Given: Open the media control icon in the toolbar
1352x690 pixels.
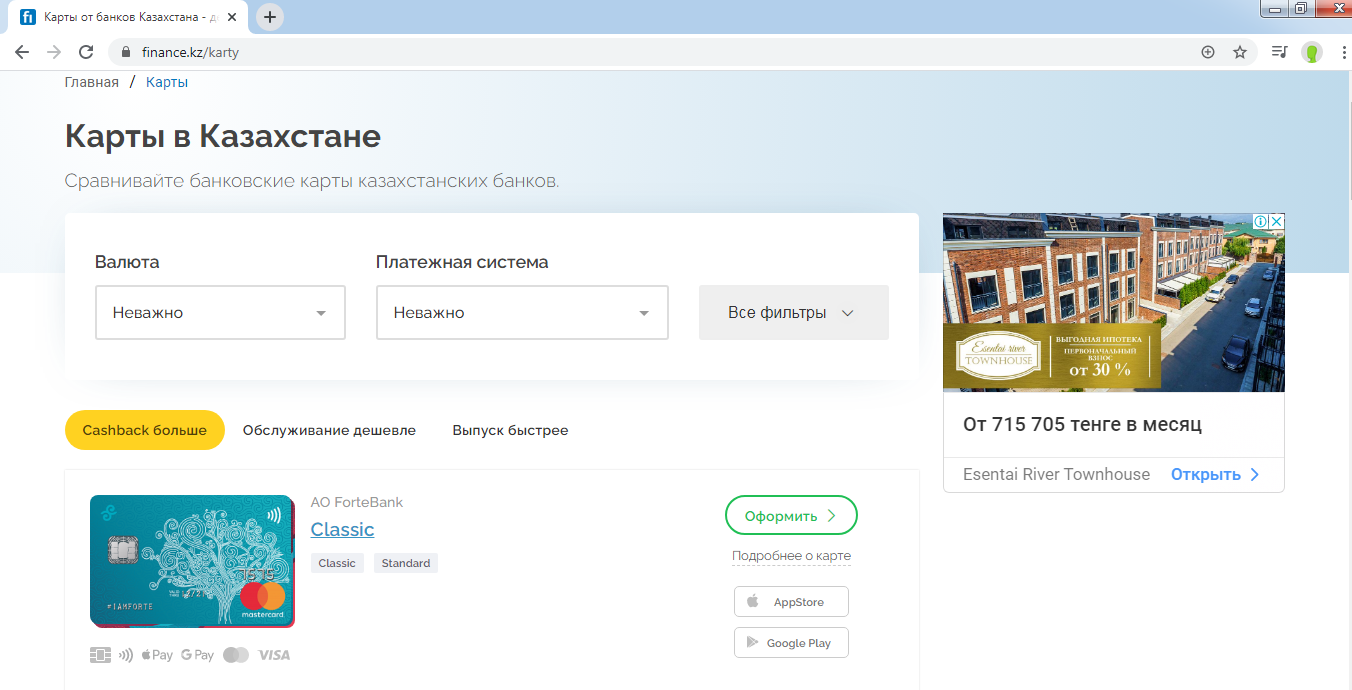Looking at the screenshot, I should tap(1279, 52).
